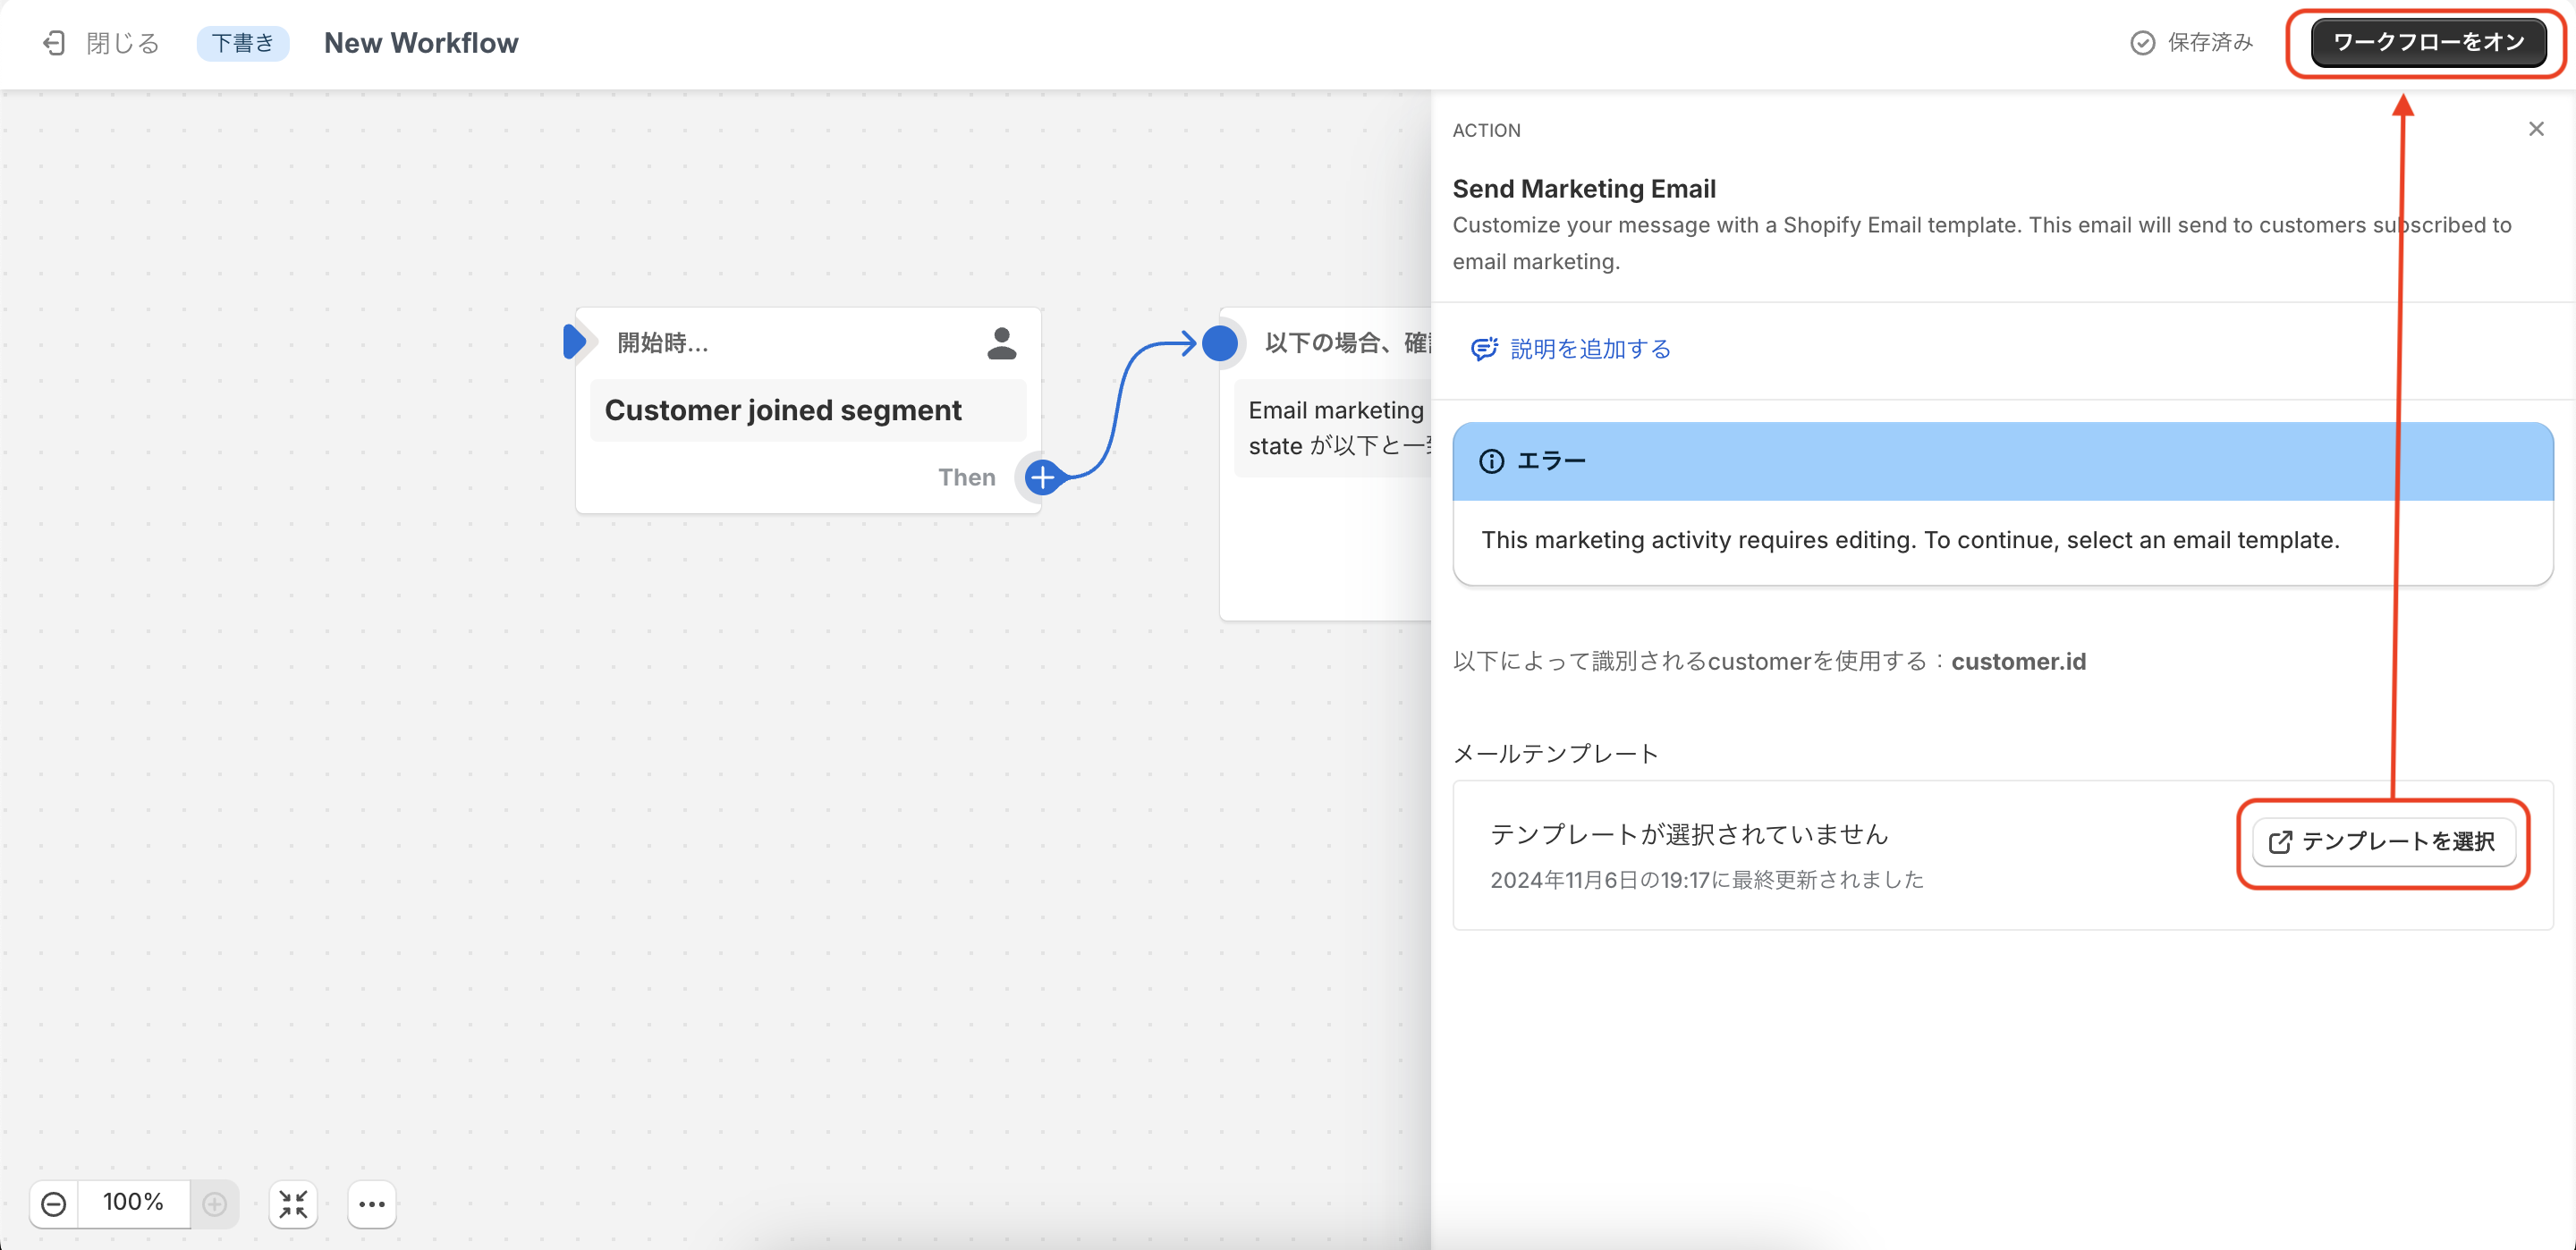The image size is (2576, 1250).
Task: Click the zoom out minus icon
Action: tap(54, 1204)
